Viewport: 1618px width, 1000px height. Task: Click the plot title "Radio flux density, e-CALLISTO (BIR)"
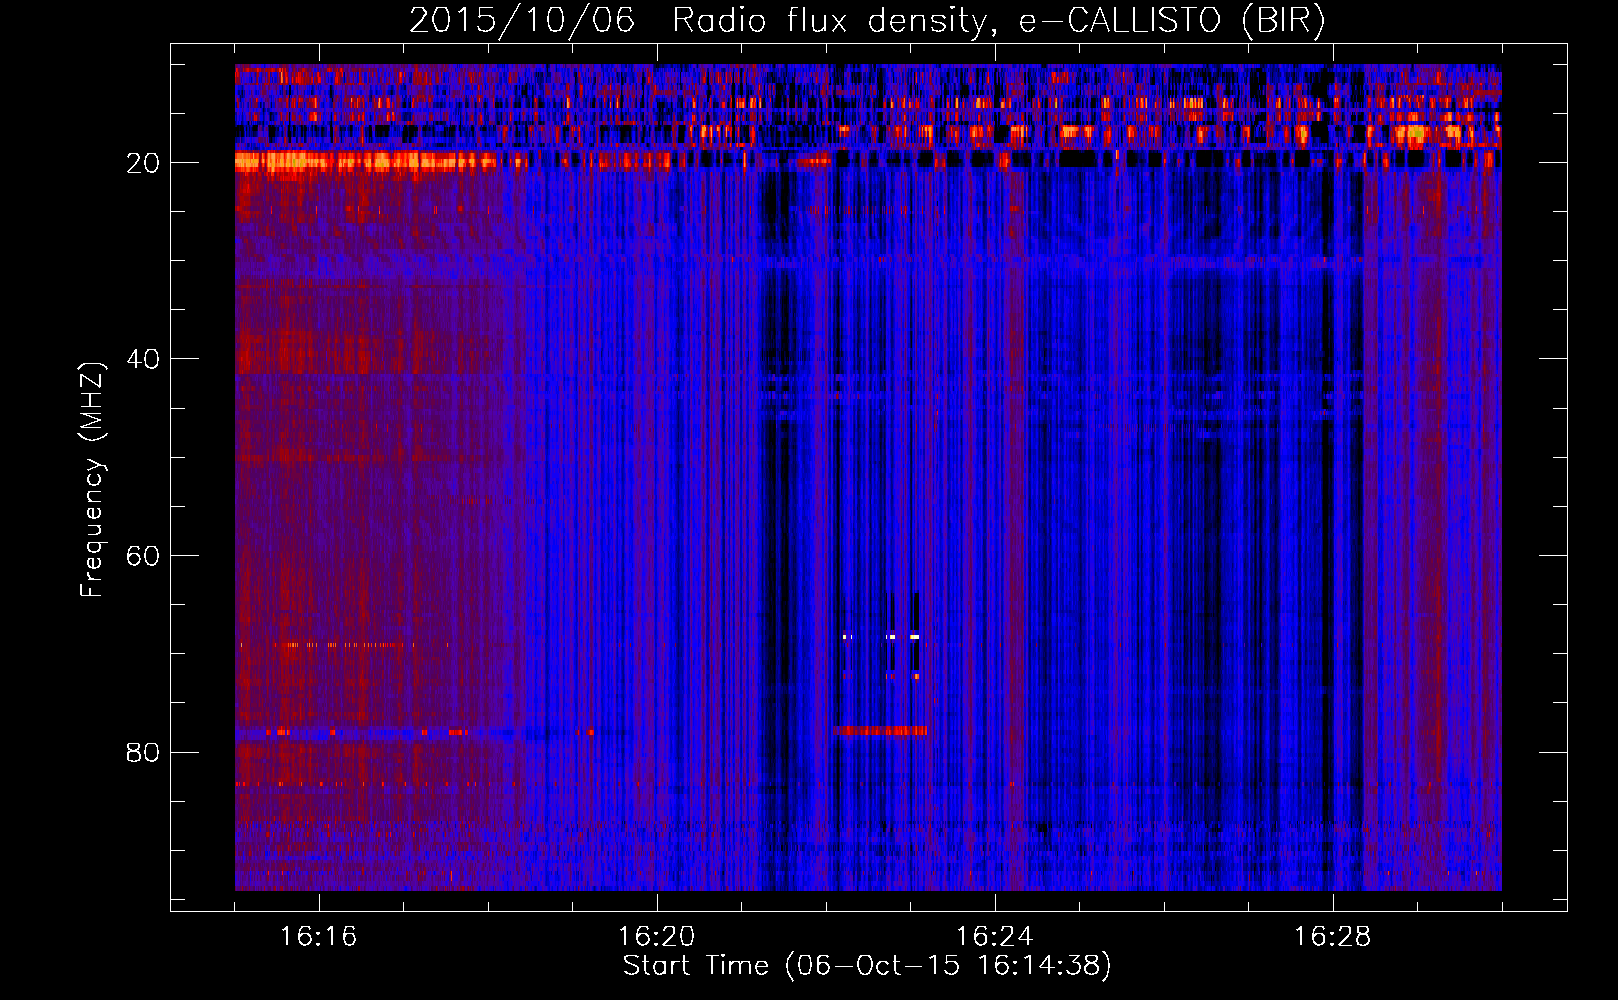(999, 20)
